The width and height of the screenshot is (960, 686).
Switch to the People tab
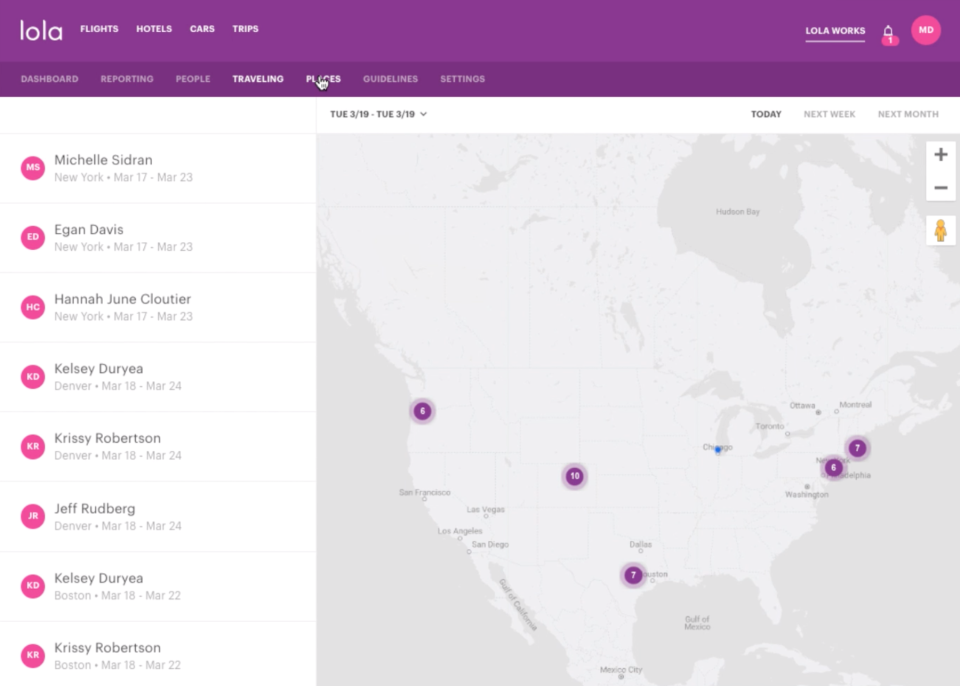tap(193, 79)
